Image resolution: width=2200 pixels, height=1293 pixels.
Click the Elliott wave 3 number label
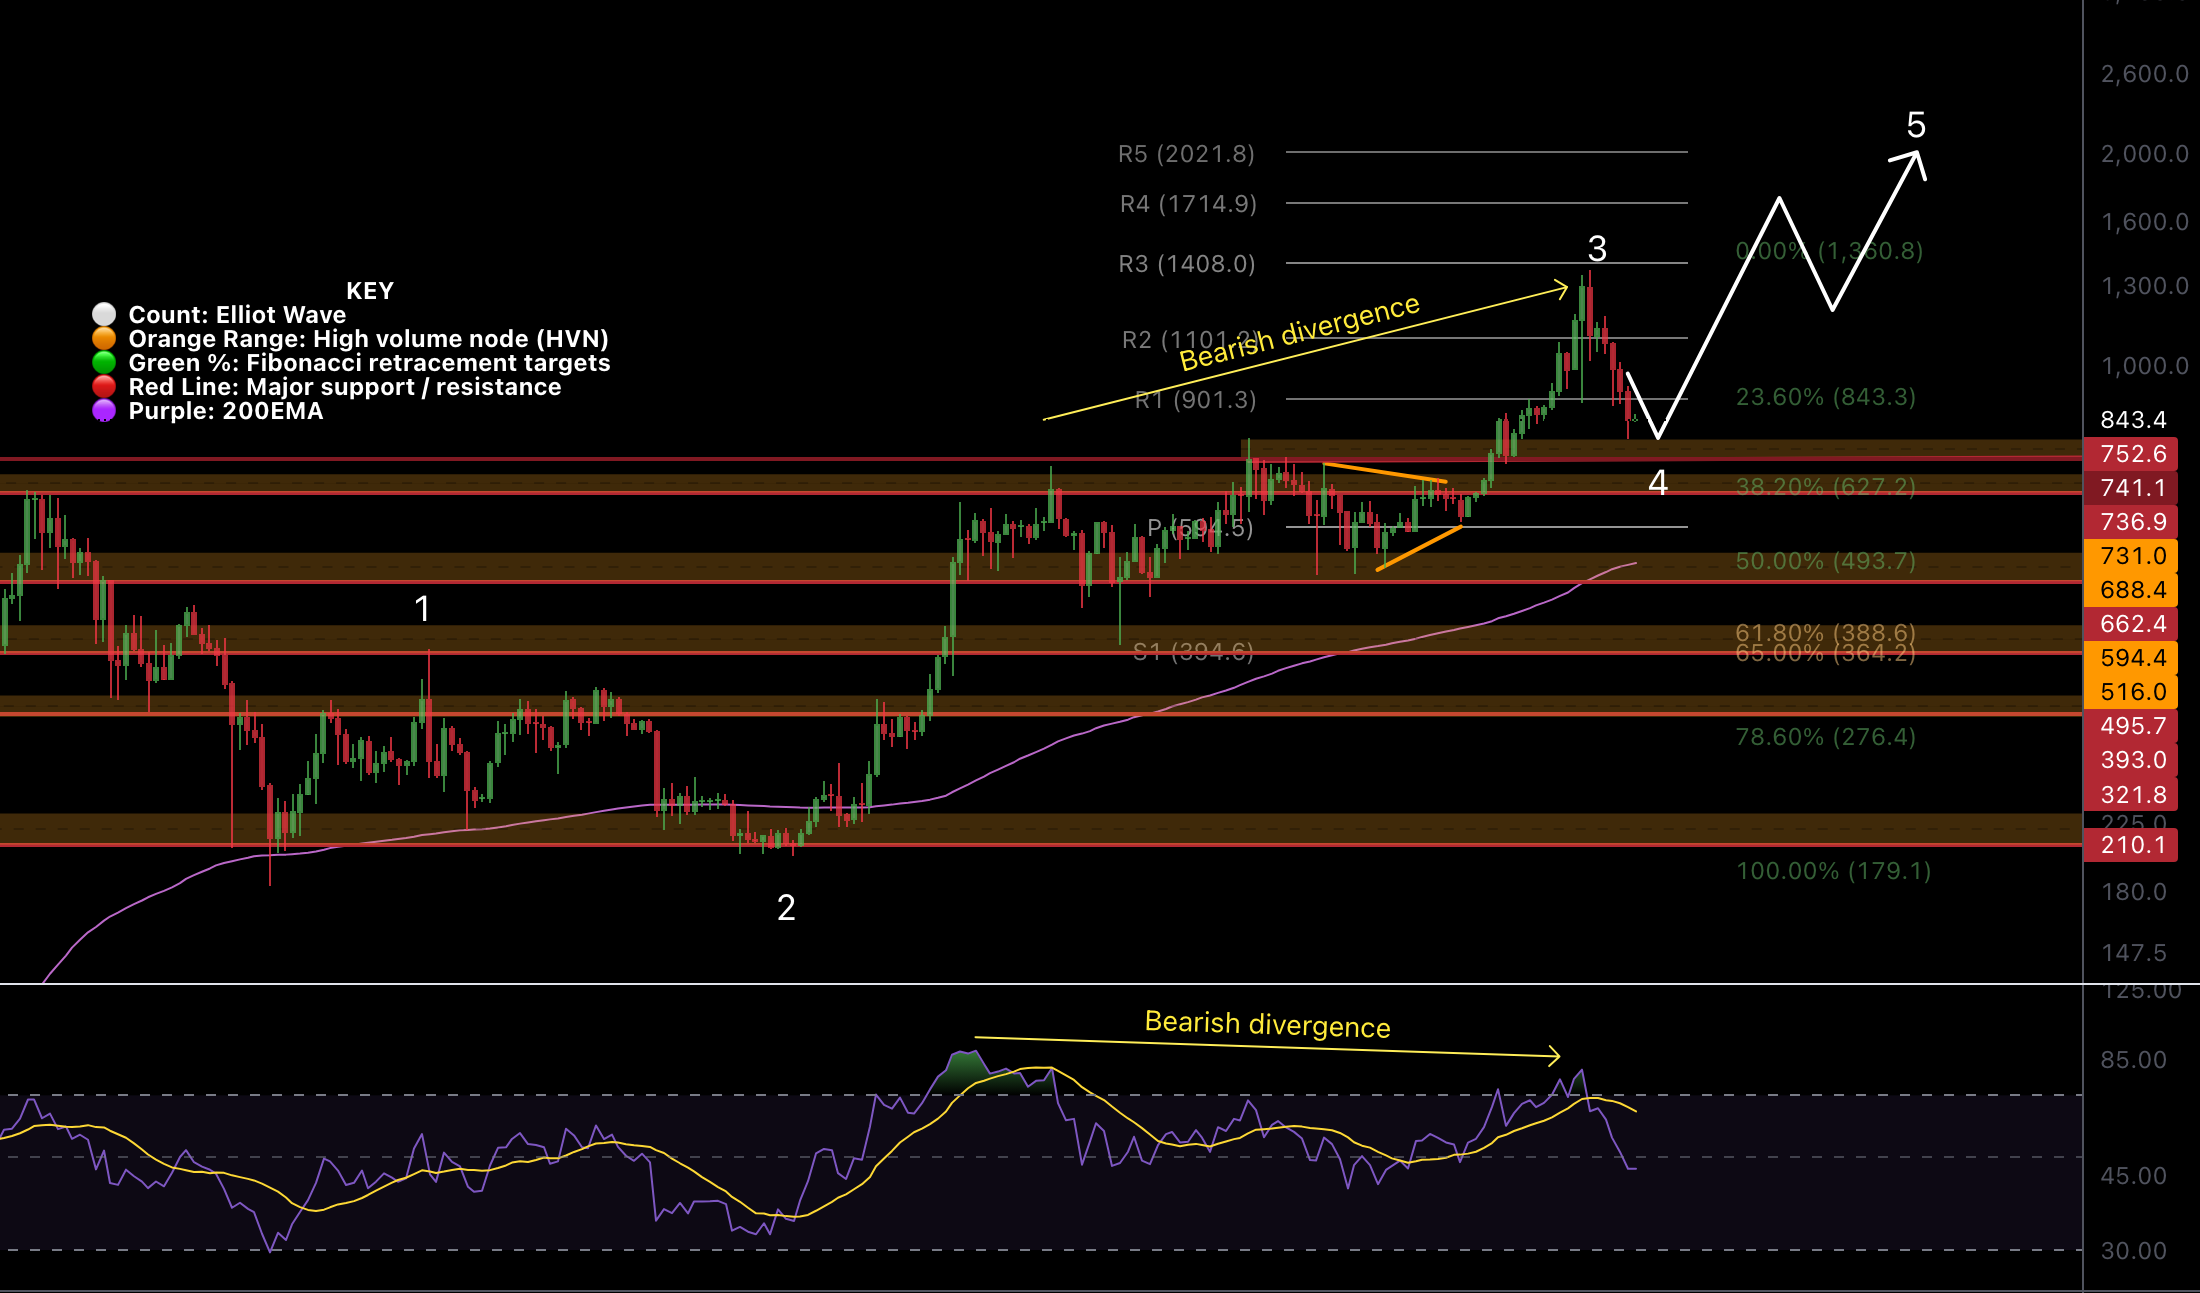[1598, 250]
